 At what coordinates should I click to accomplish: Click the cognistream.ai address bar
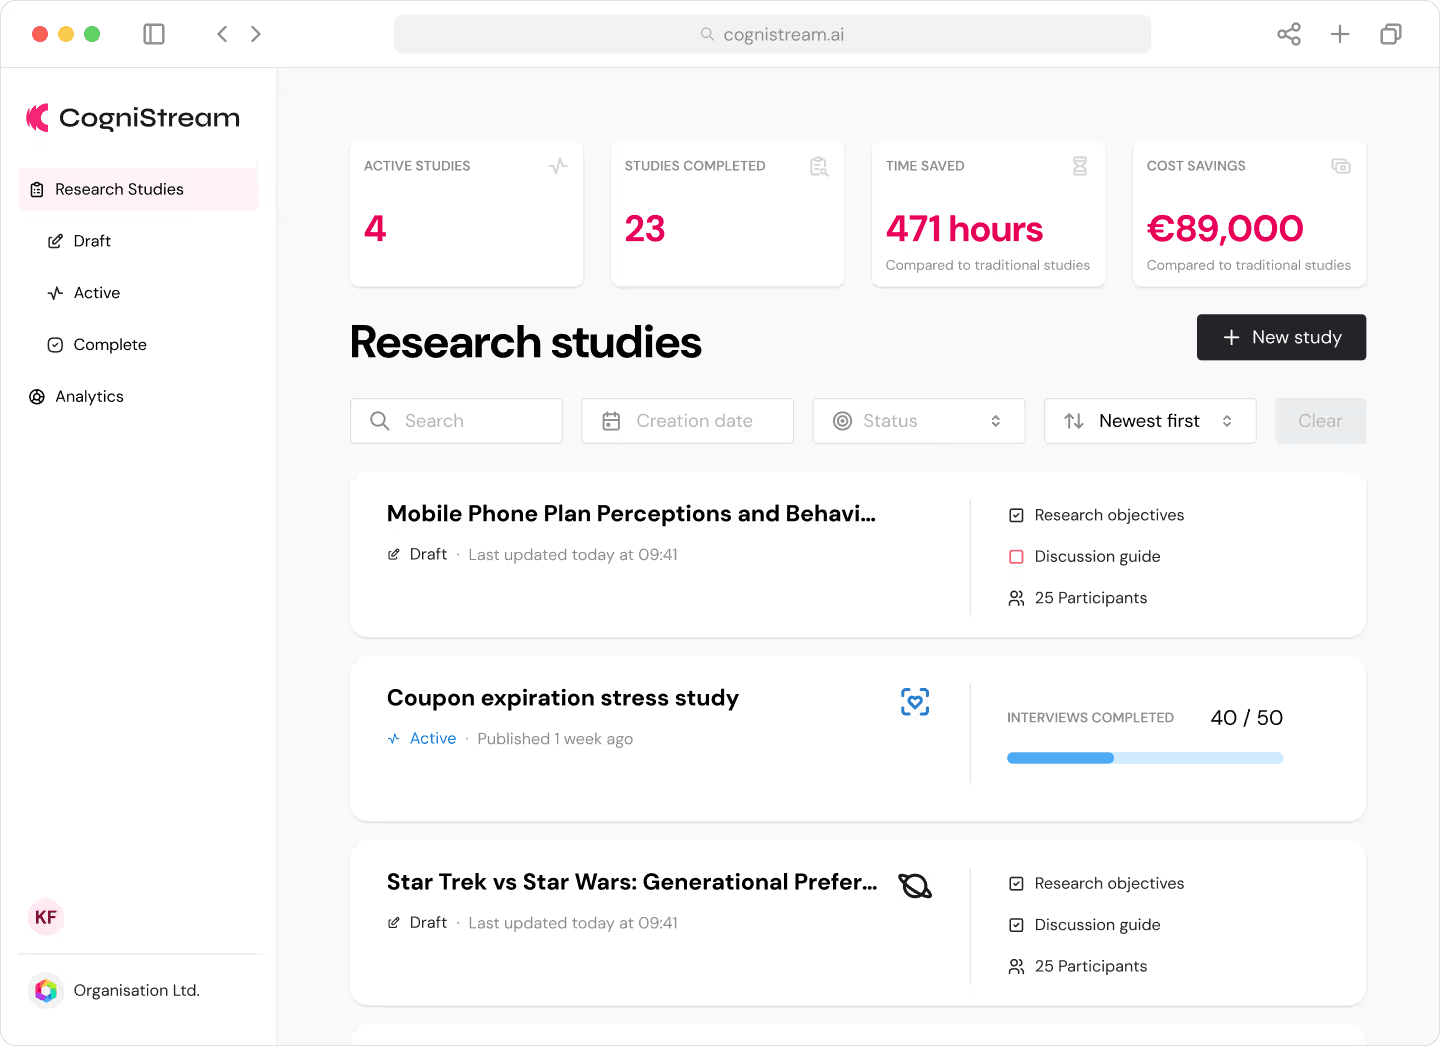point(772,34)
